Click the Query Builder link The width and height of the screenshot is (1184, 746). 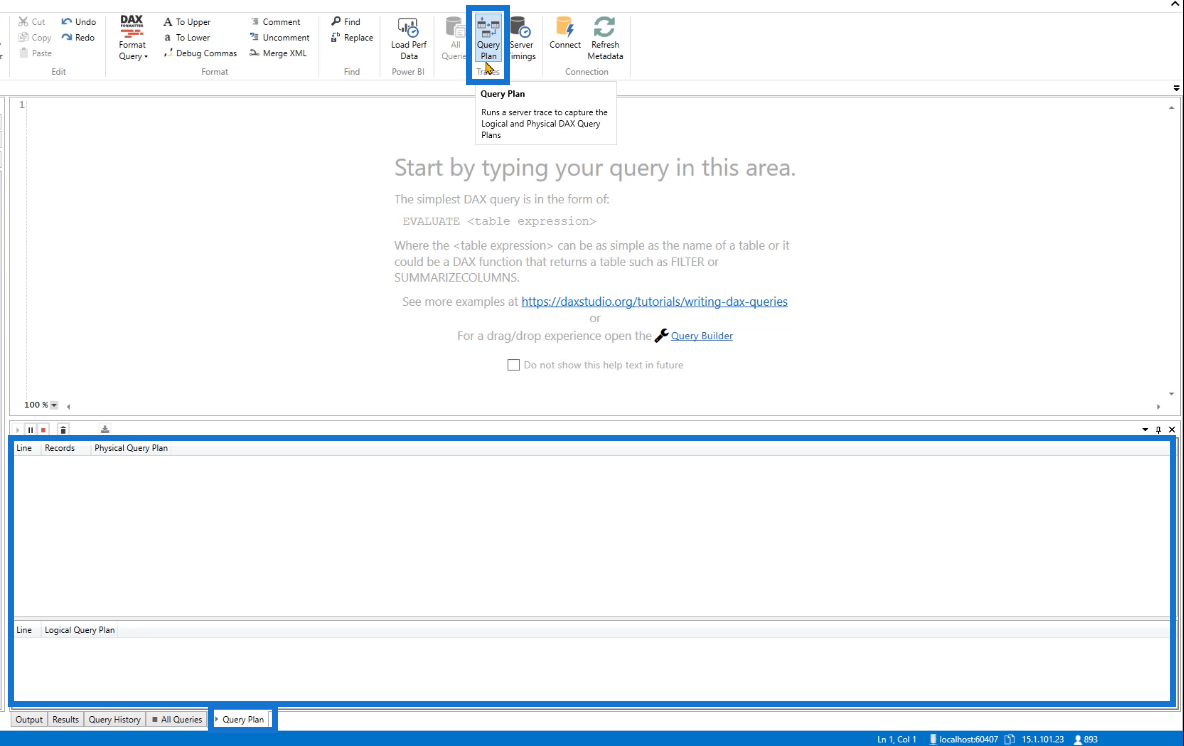(701, 336)
